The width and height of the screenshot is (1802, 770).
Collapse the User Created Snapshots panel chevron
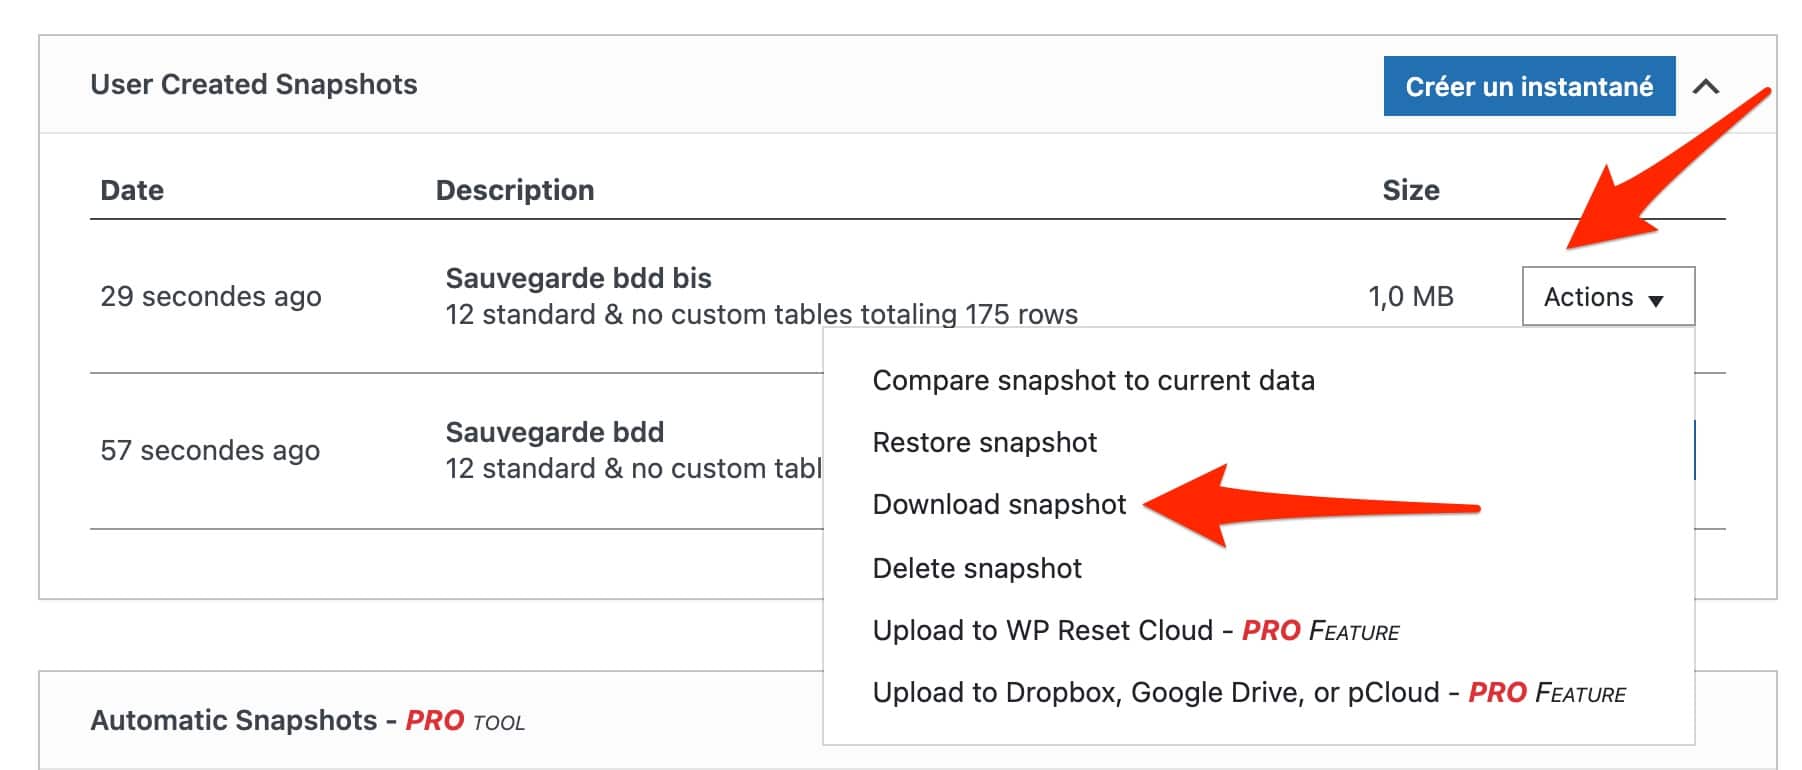[1706, 87]
